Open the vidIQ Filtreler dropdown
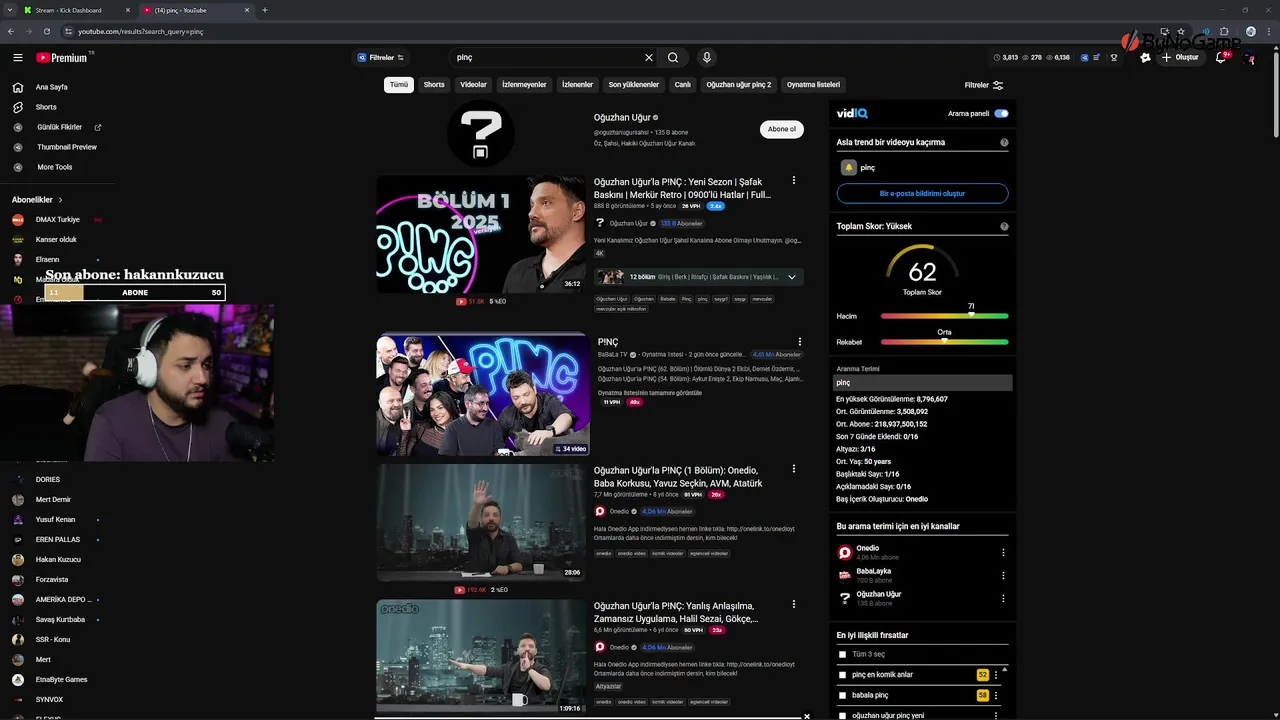The height and width of the screenshot is (720, 1280). coord(381,58)
